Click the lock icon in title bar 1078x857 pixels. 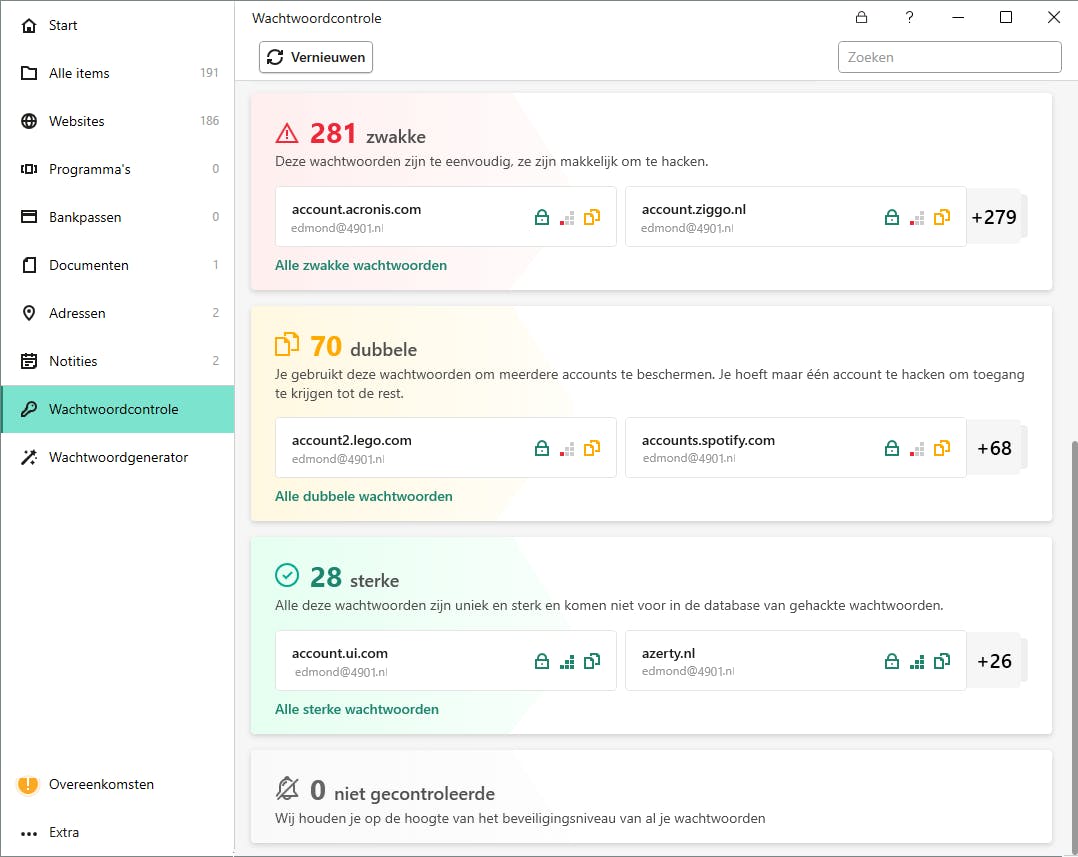tap(861, 17)
